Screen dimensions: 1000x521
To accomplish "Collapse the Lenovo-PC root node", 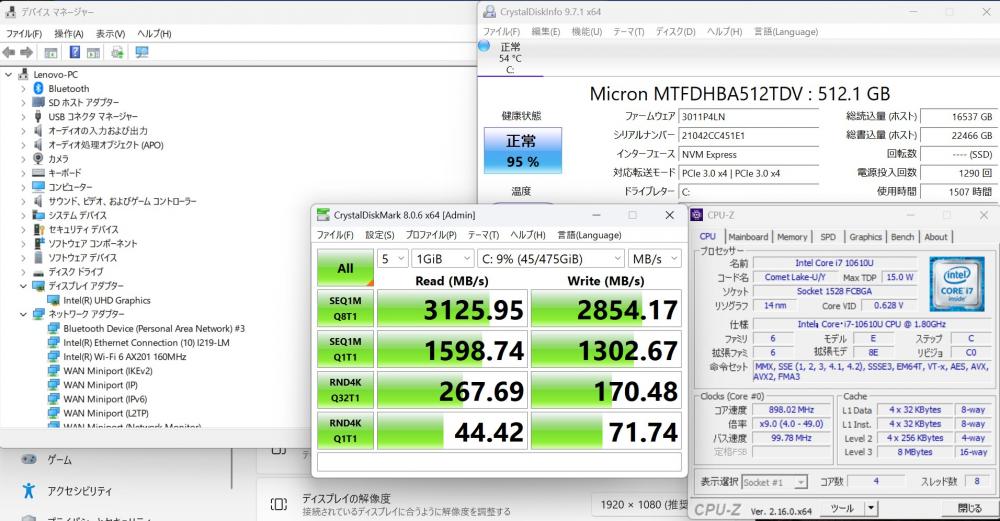I will (x=8, y=75).
